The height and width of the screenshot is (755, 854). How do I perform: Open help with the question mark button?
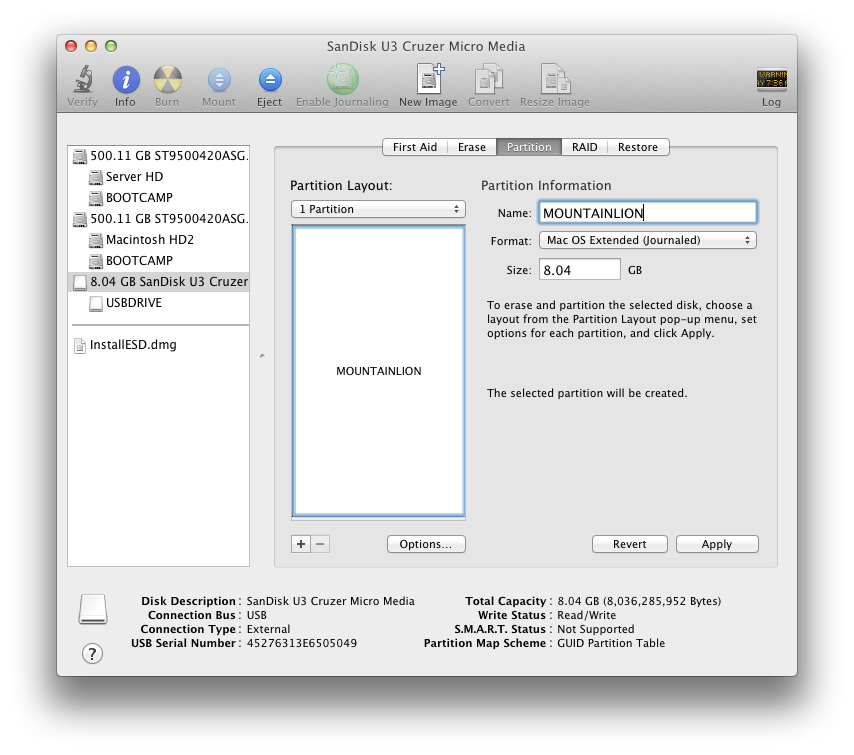(92, 653)
